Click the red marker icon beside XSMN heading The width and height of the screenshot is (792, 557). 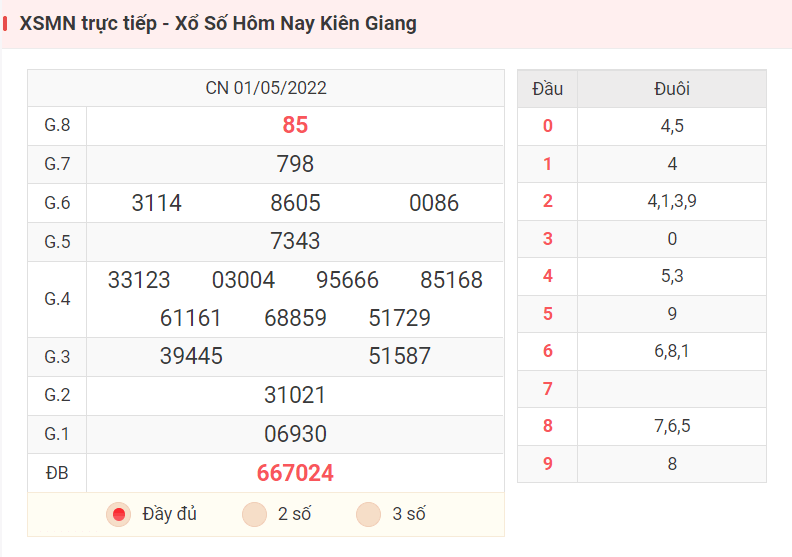click(x=5, y=24)
